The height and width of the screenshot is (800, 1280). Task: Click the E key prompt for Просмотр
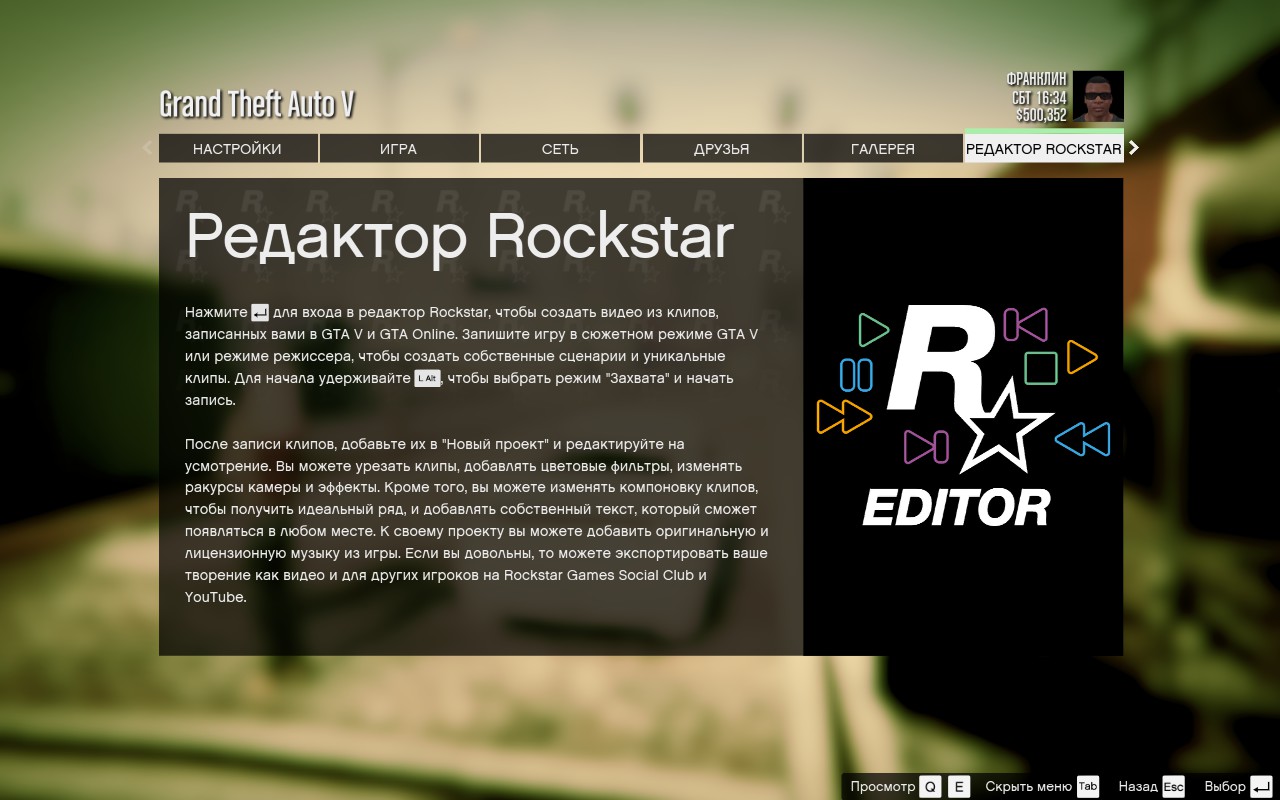click(959, 787)
